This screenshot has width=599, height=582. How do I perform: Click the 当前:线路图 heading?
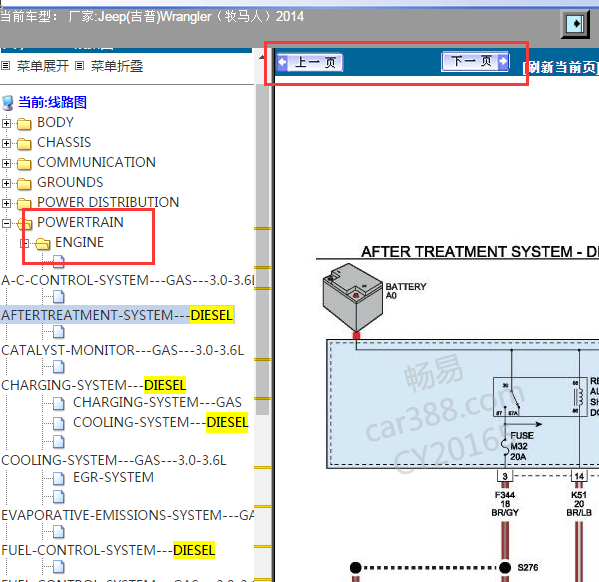pyautogui.click(x=52, y=102)
